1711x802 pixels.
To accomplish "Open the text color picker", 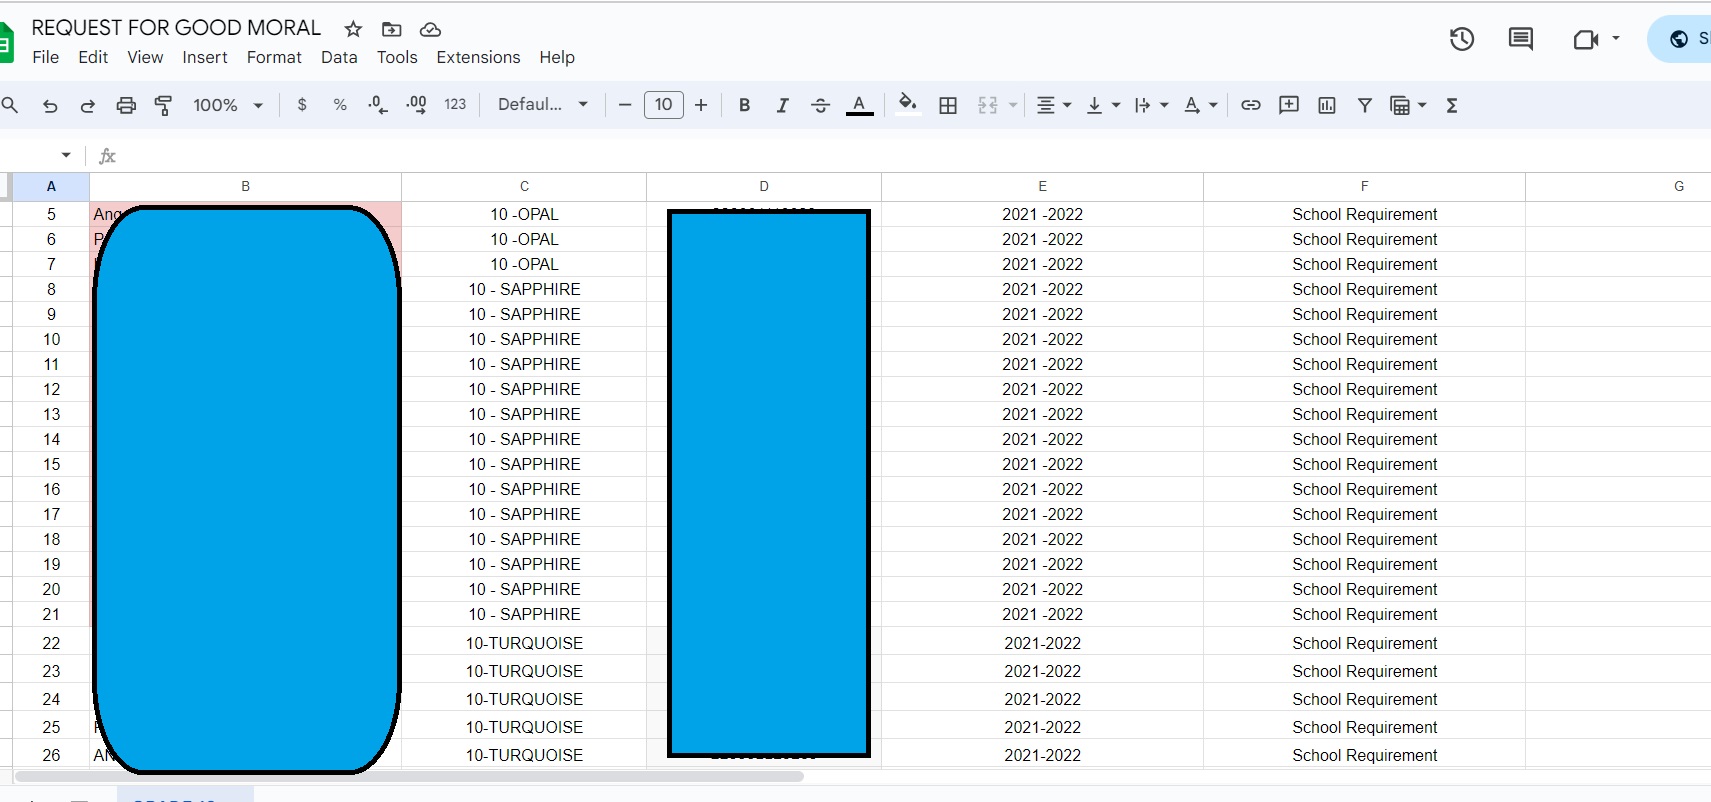I will (859, 105).
